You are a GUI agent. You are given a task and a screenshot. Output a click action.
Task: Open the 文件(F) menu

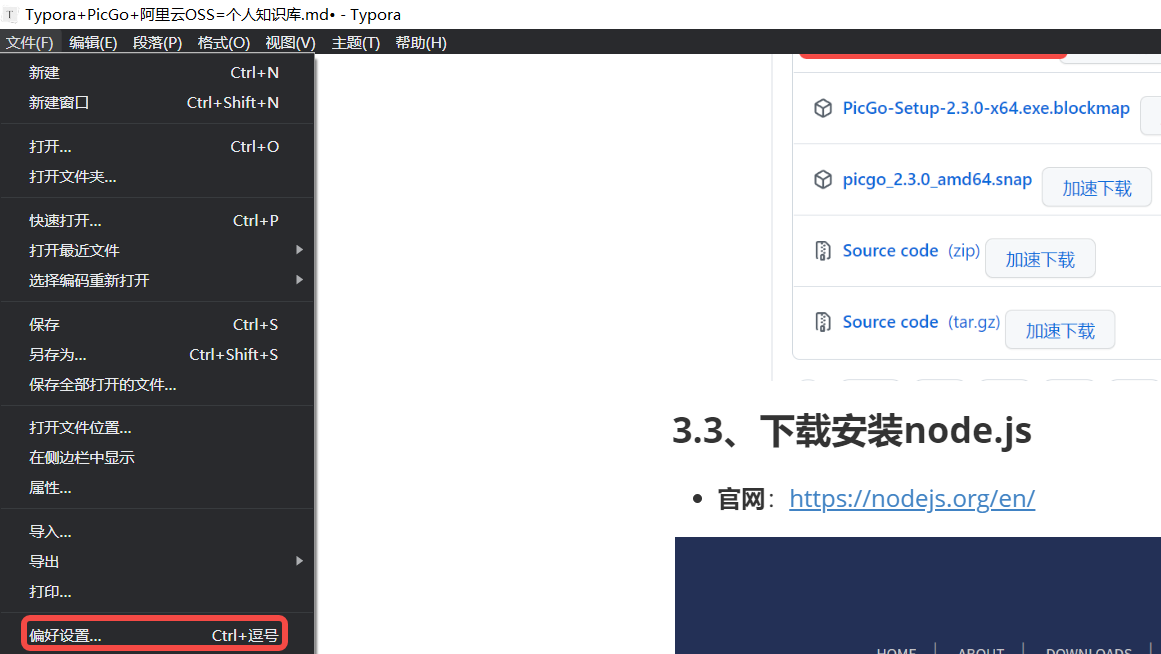pyautogui.click(x=30, y=43)
